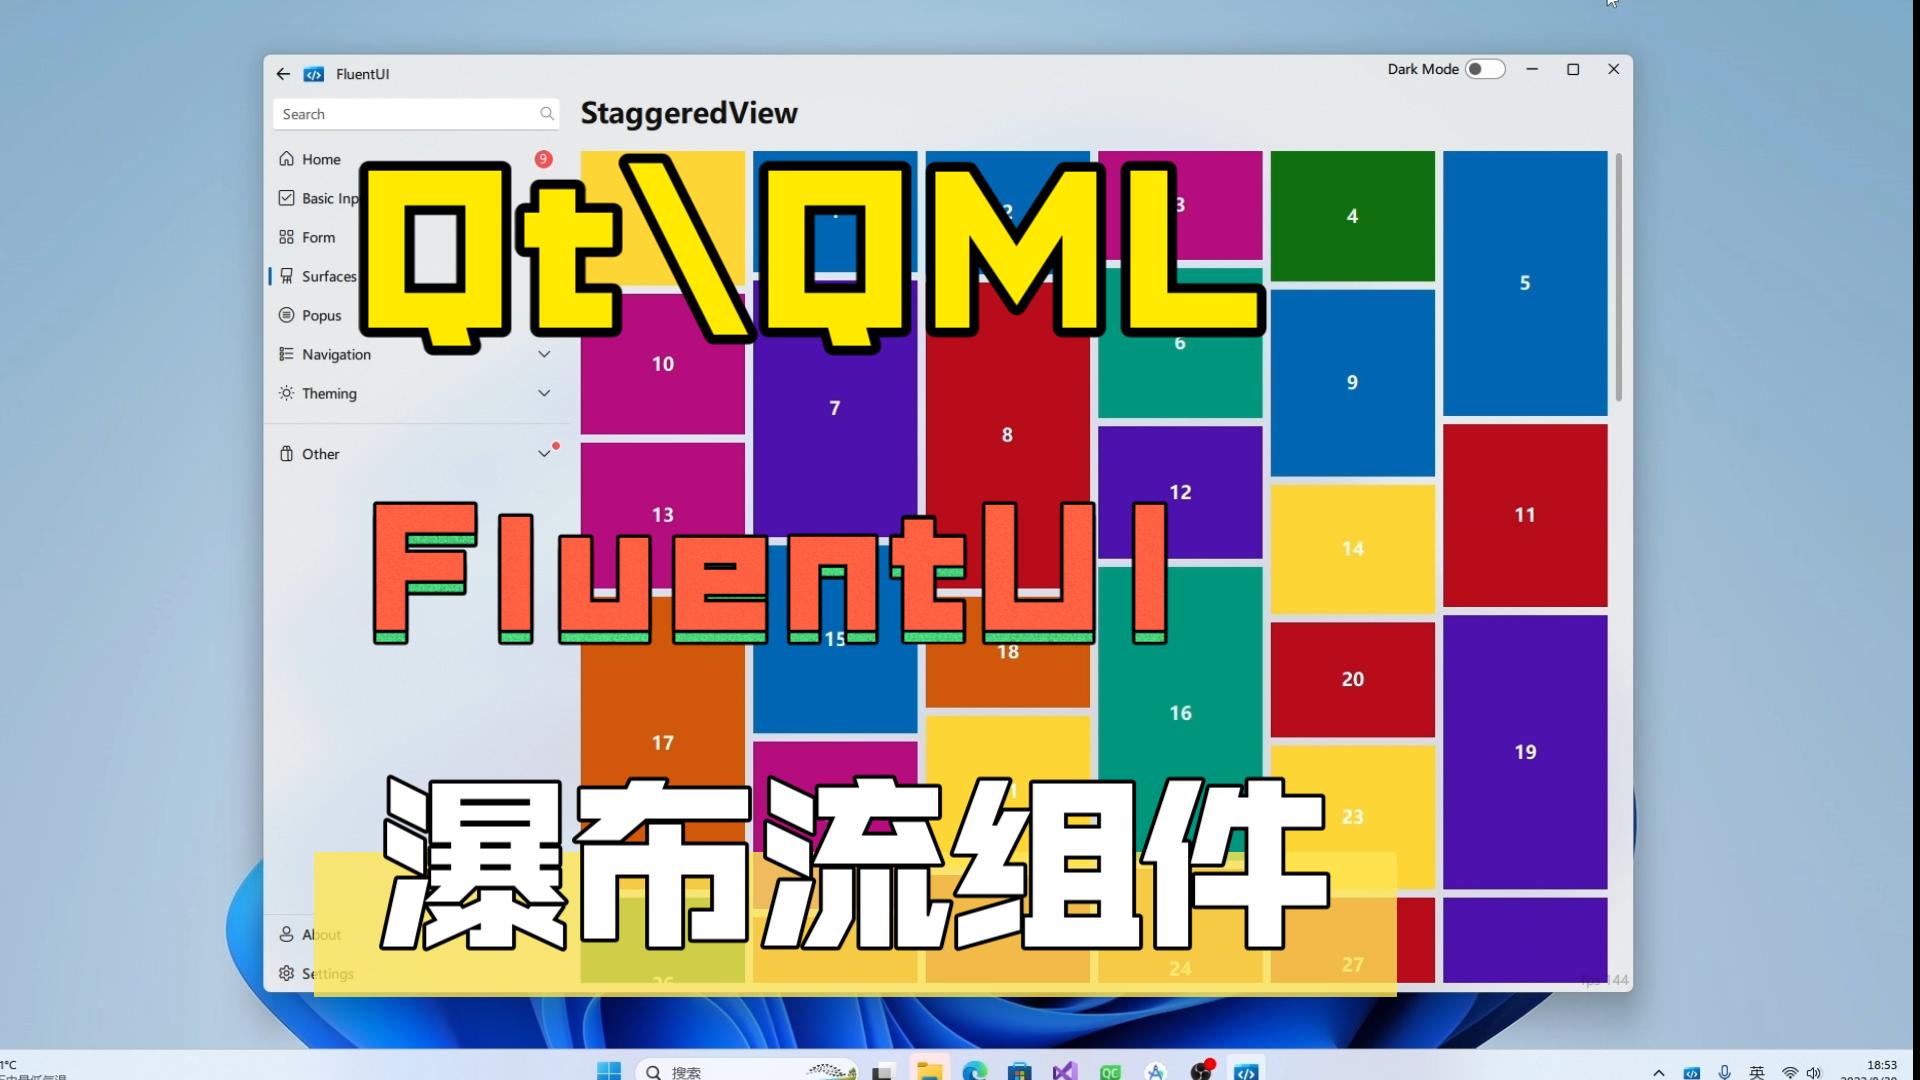Click the Basic Input sidebar icon
This screenshot has width=1920, height=1080.
285,196
